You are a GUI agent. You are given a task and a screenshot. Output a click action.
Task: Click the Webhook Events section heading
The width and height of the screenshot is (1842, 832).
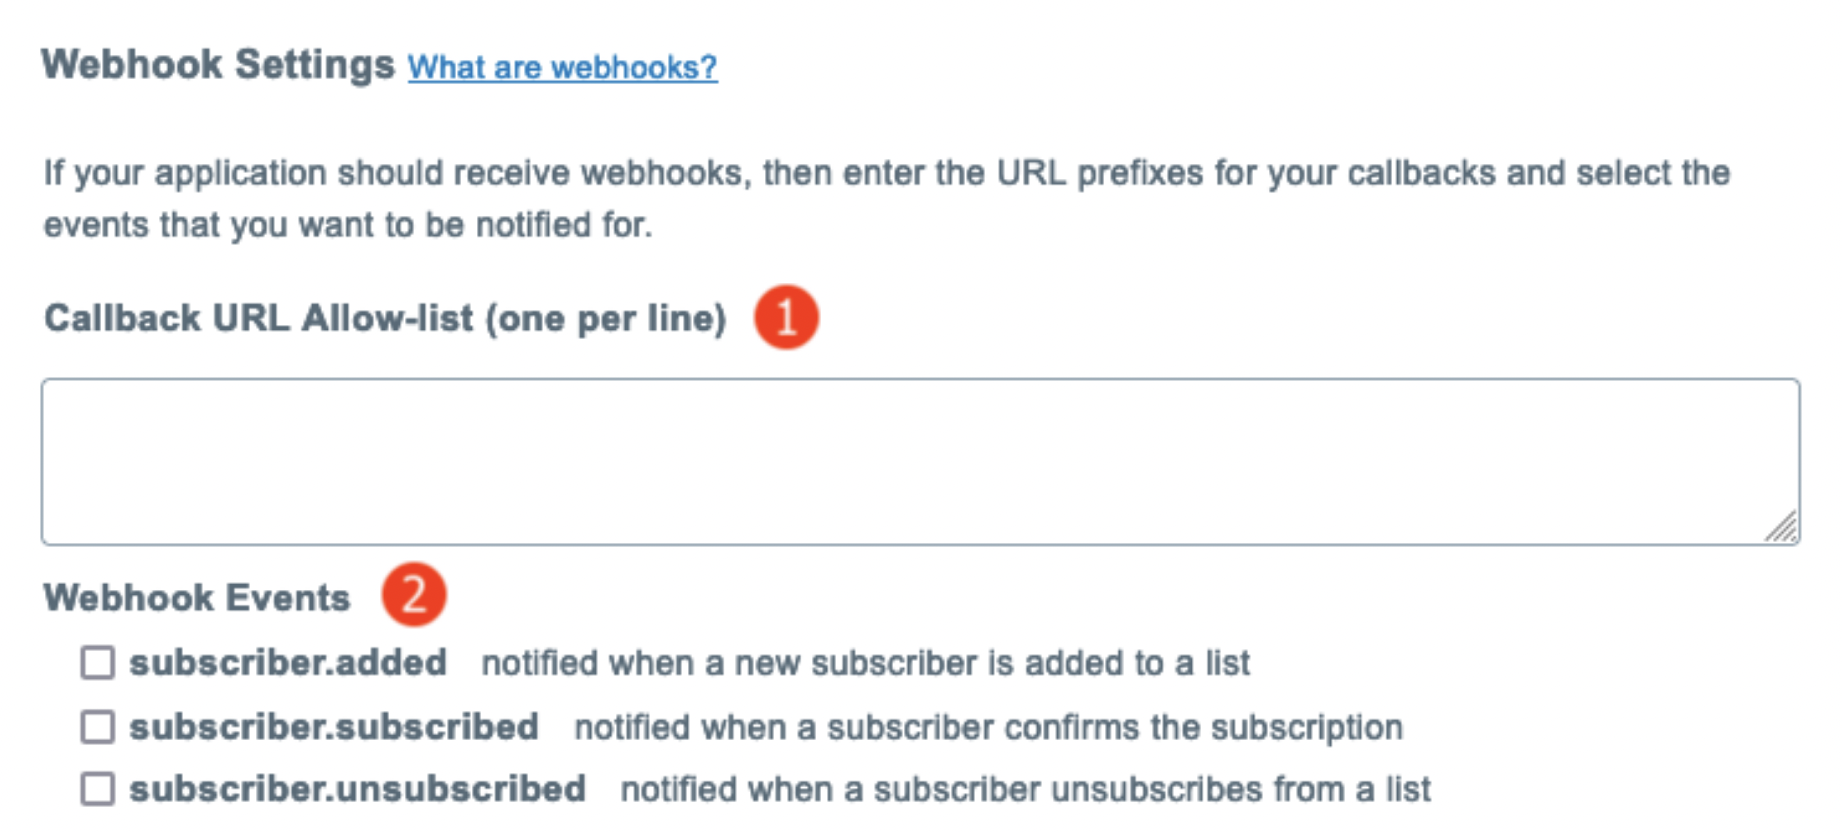tap(196, 598)
